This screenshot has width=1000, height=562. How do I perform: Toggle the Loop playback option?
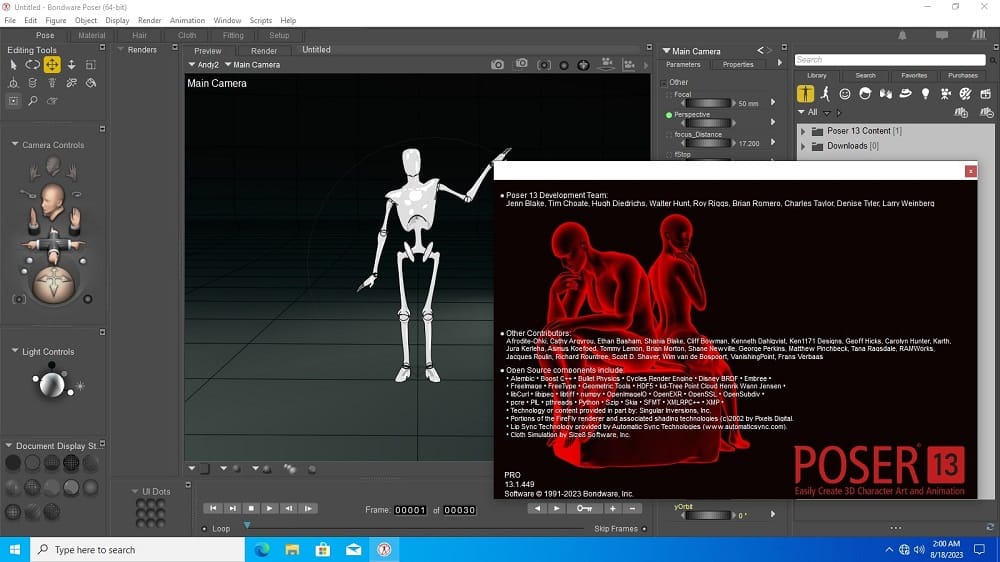[205, 529]
